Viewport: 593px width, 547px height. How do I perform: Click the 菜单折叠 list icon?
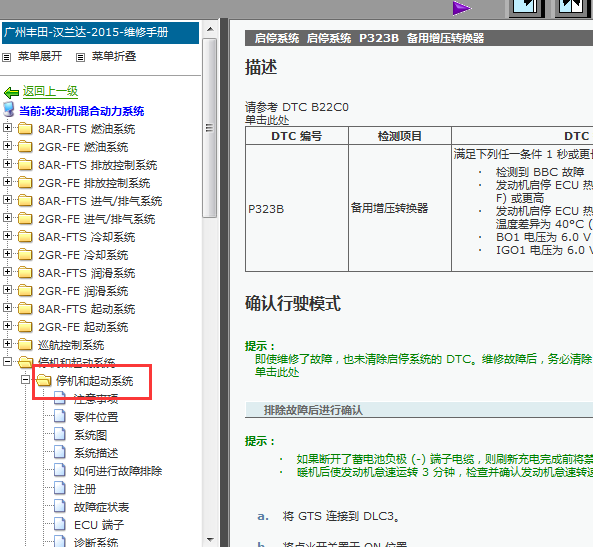click(x=80, y=57)
